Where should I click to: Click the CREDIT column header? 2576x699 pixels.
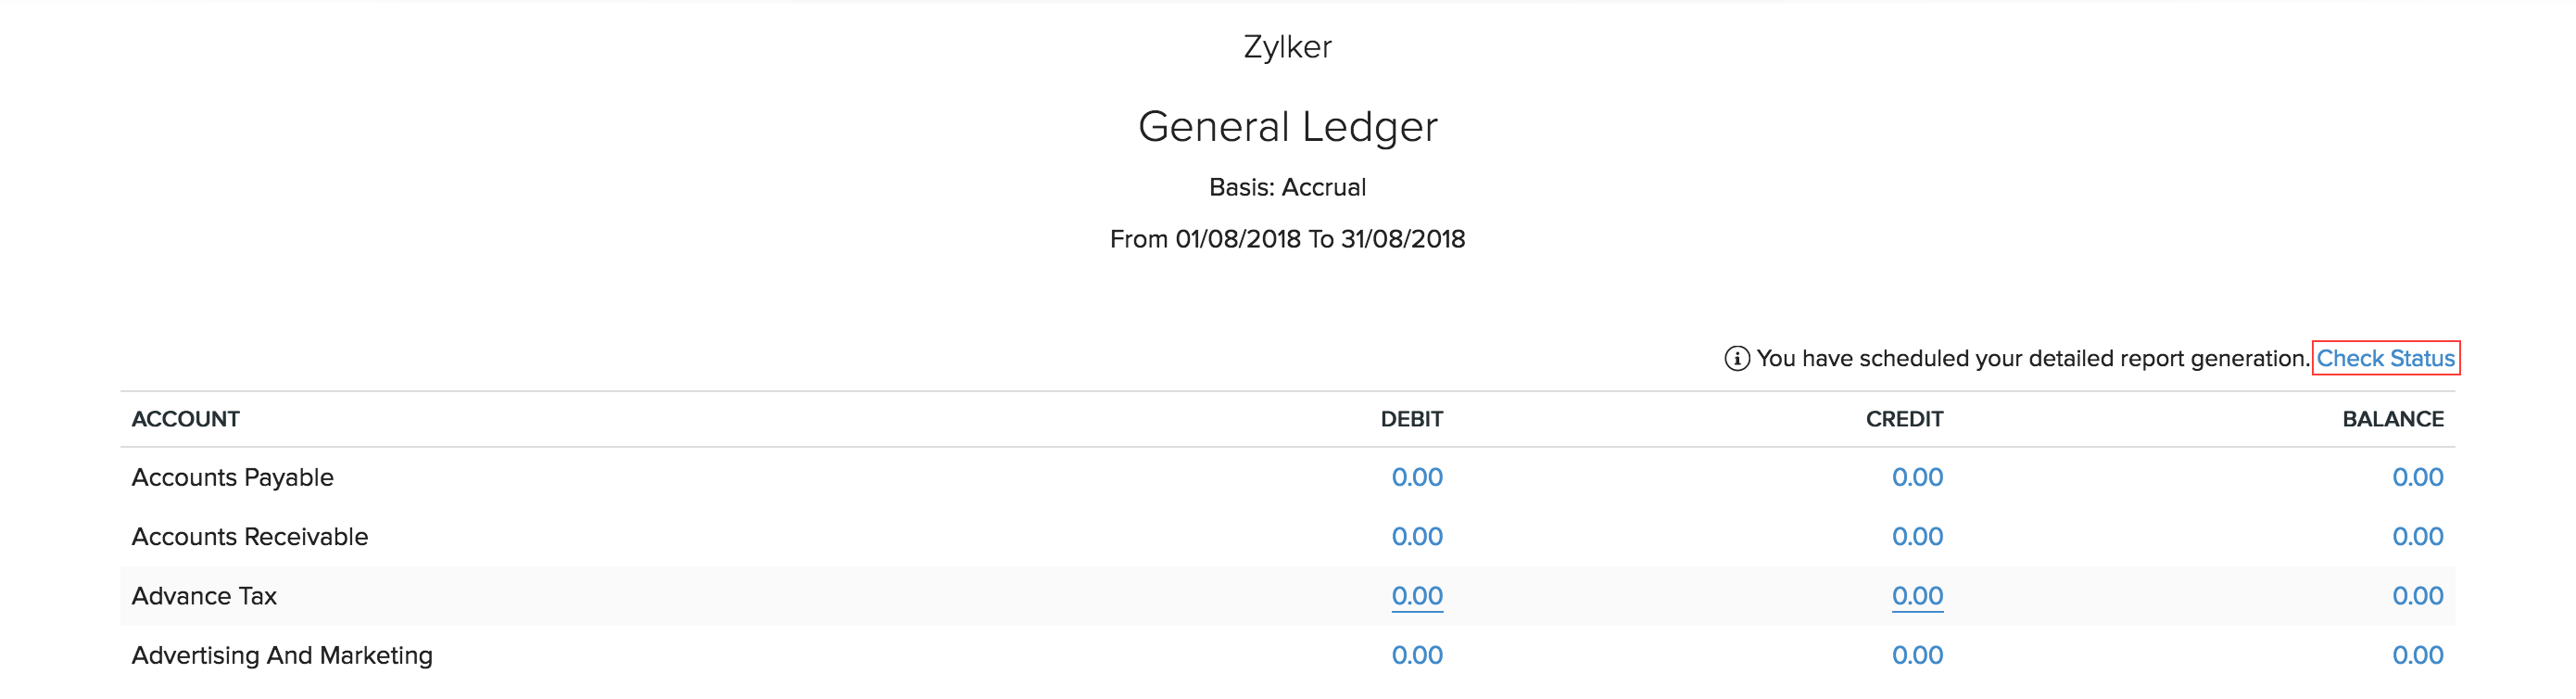click(1904, 419)
